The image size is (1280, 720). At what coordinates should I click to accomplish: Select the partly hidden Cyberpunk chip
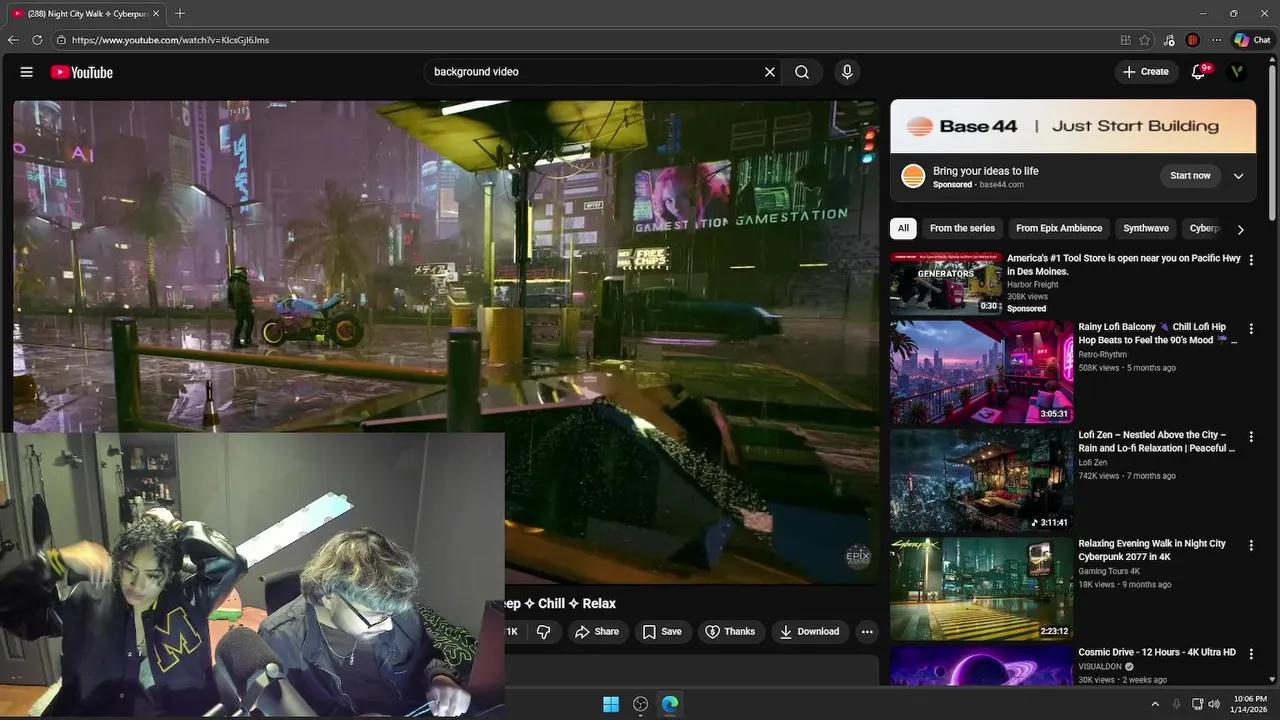point(1204,228)
